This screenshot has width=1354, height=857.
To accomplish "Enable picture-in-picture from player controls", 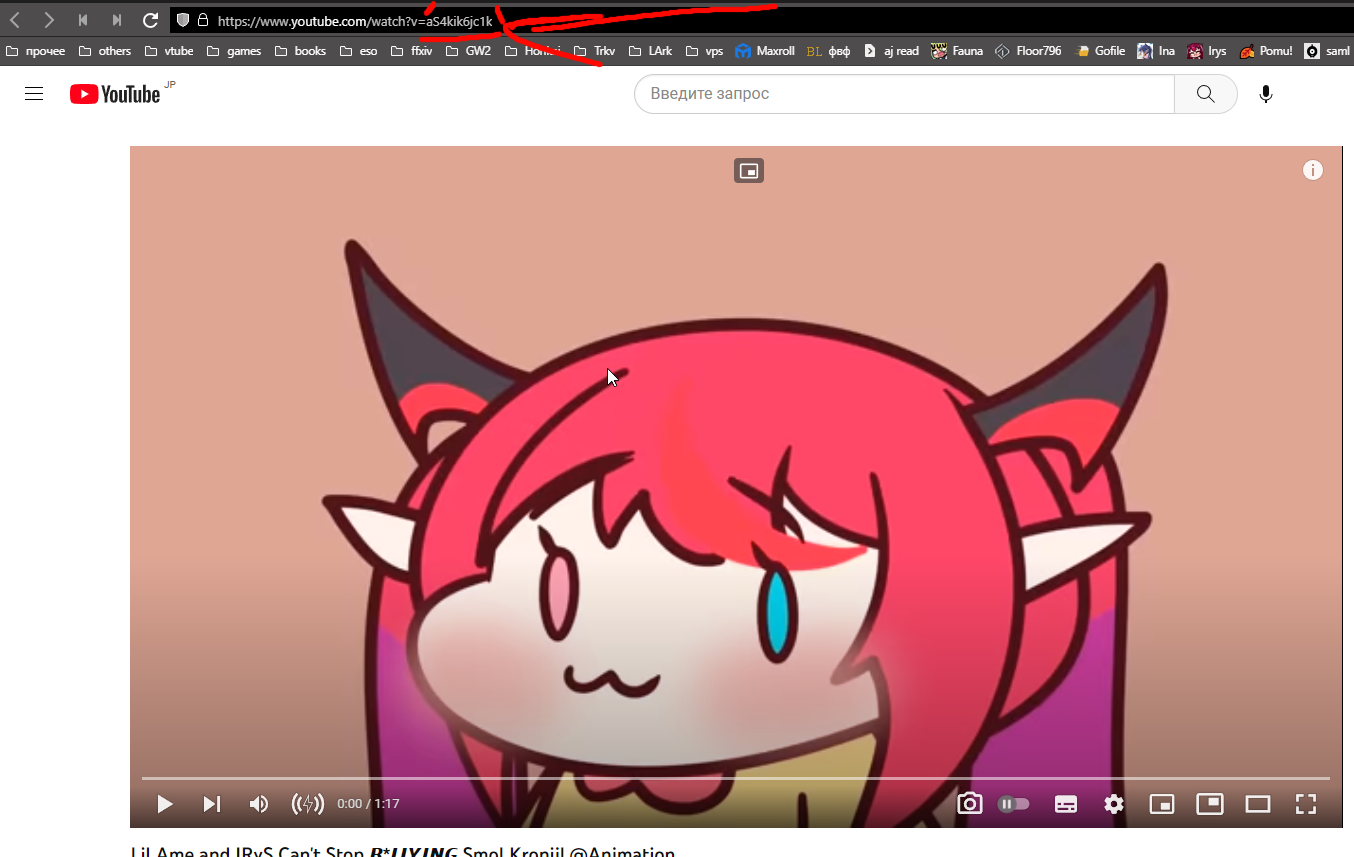I will (1210, 803).
